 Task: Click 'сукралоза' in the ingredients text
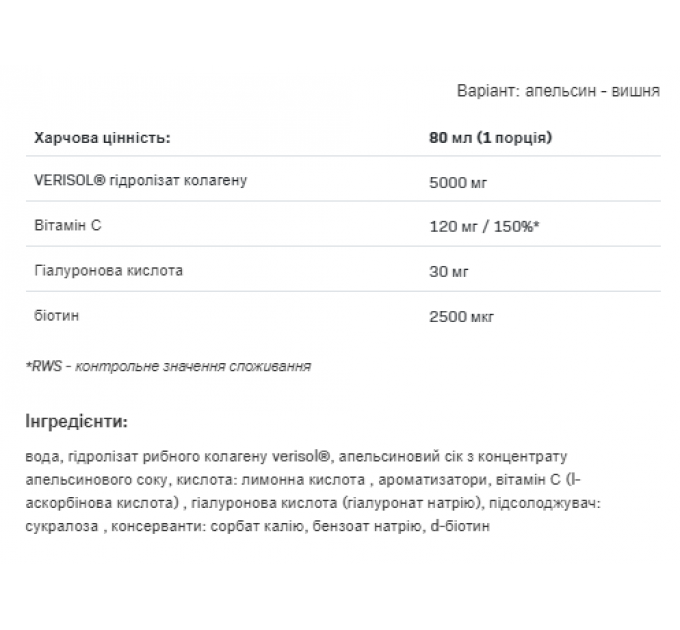pyautogui.click(x=62, y=526)
